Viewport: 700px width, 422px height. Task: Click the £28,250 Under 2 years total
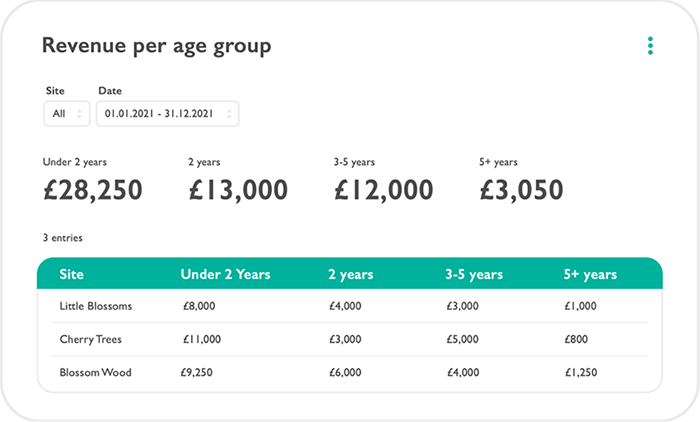(93, 190)
